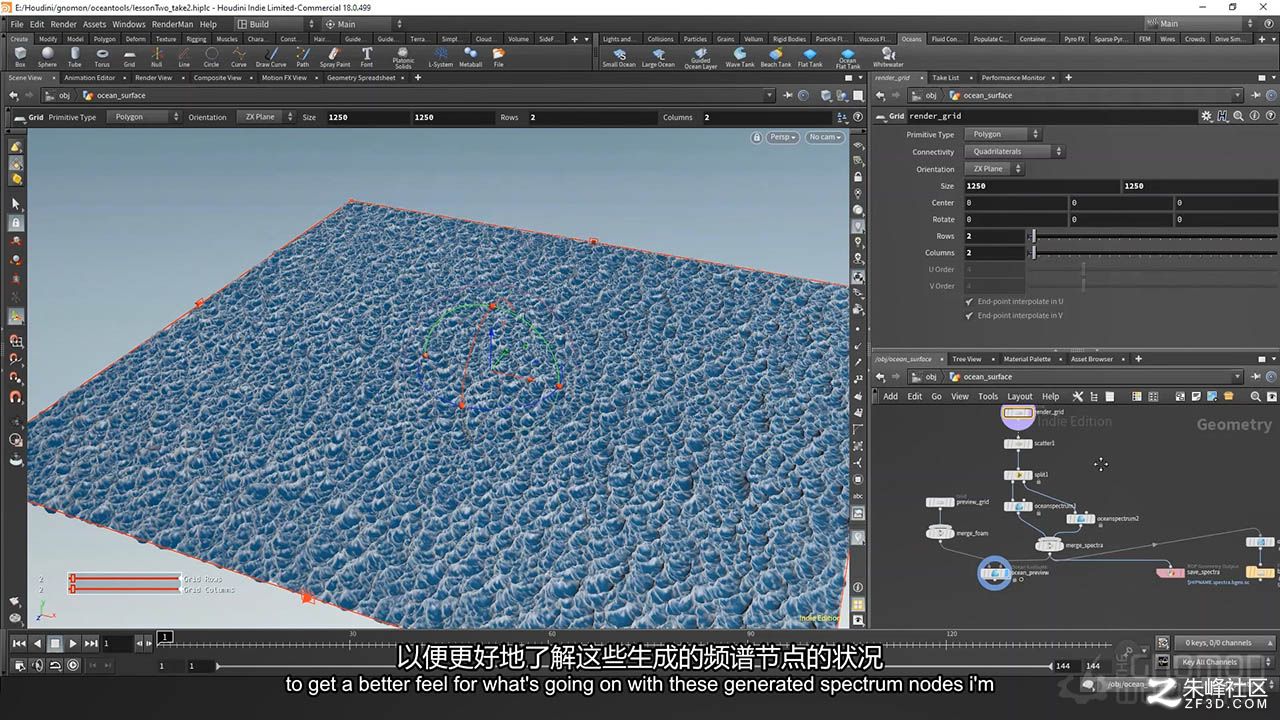The height and width of the screenshot is (720, 1280).
Task: Click the Large Ocean shelf tool
Action: point(658,57)
